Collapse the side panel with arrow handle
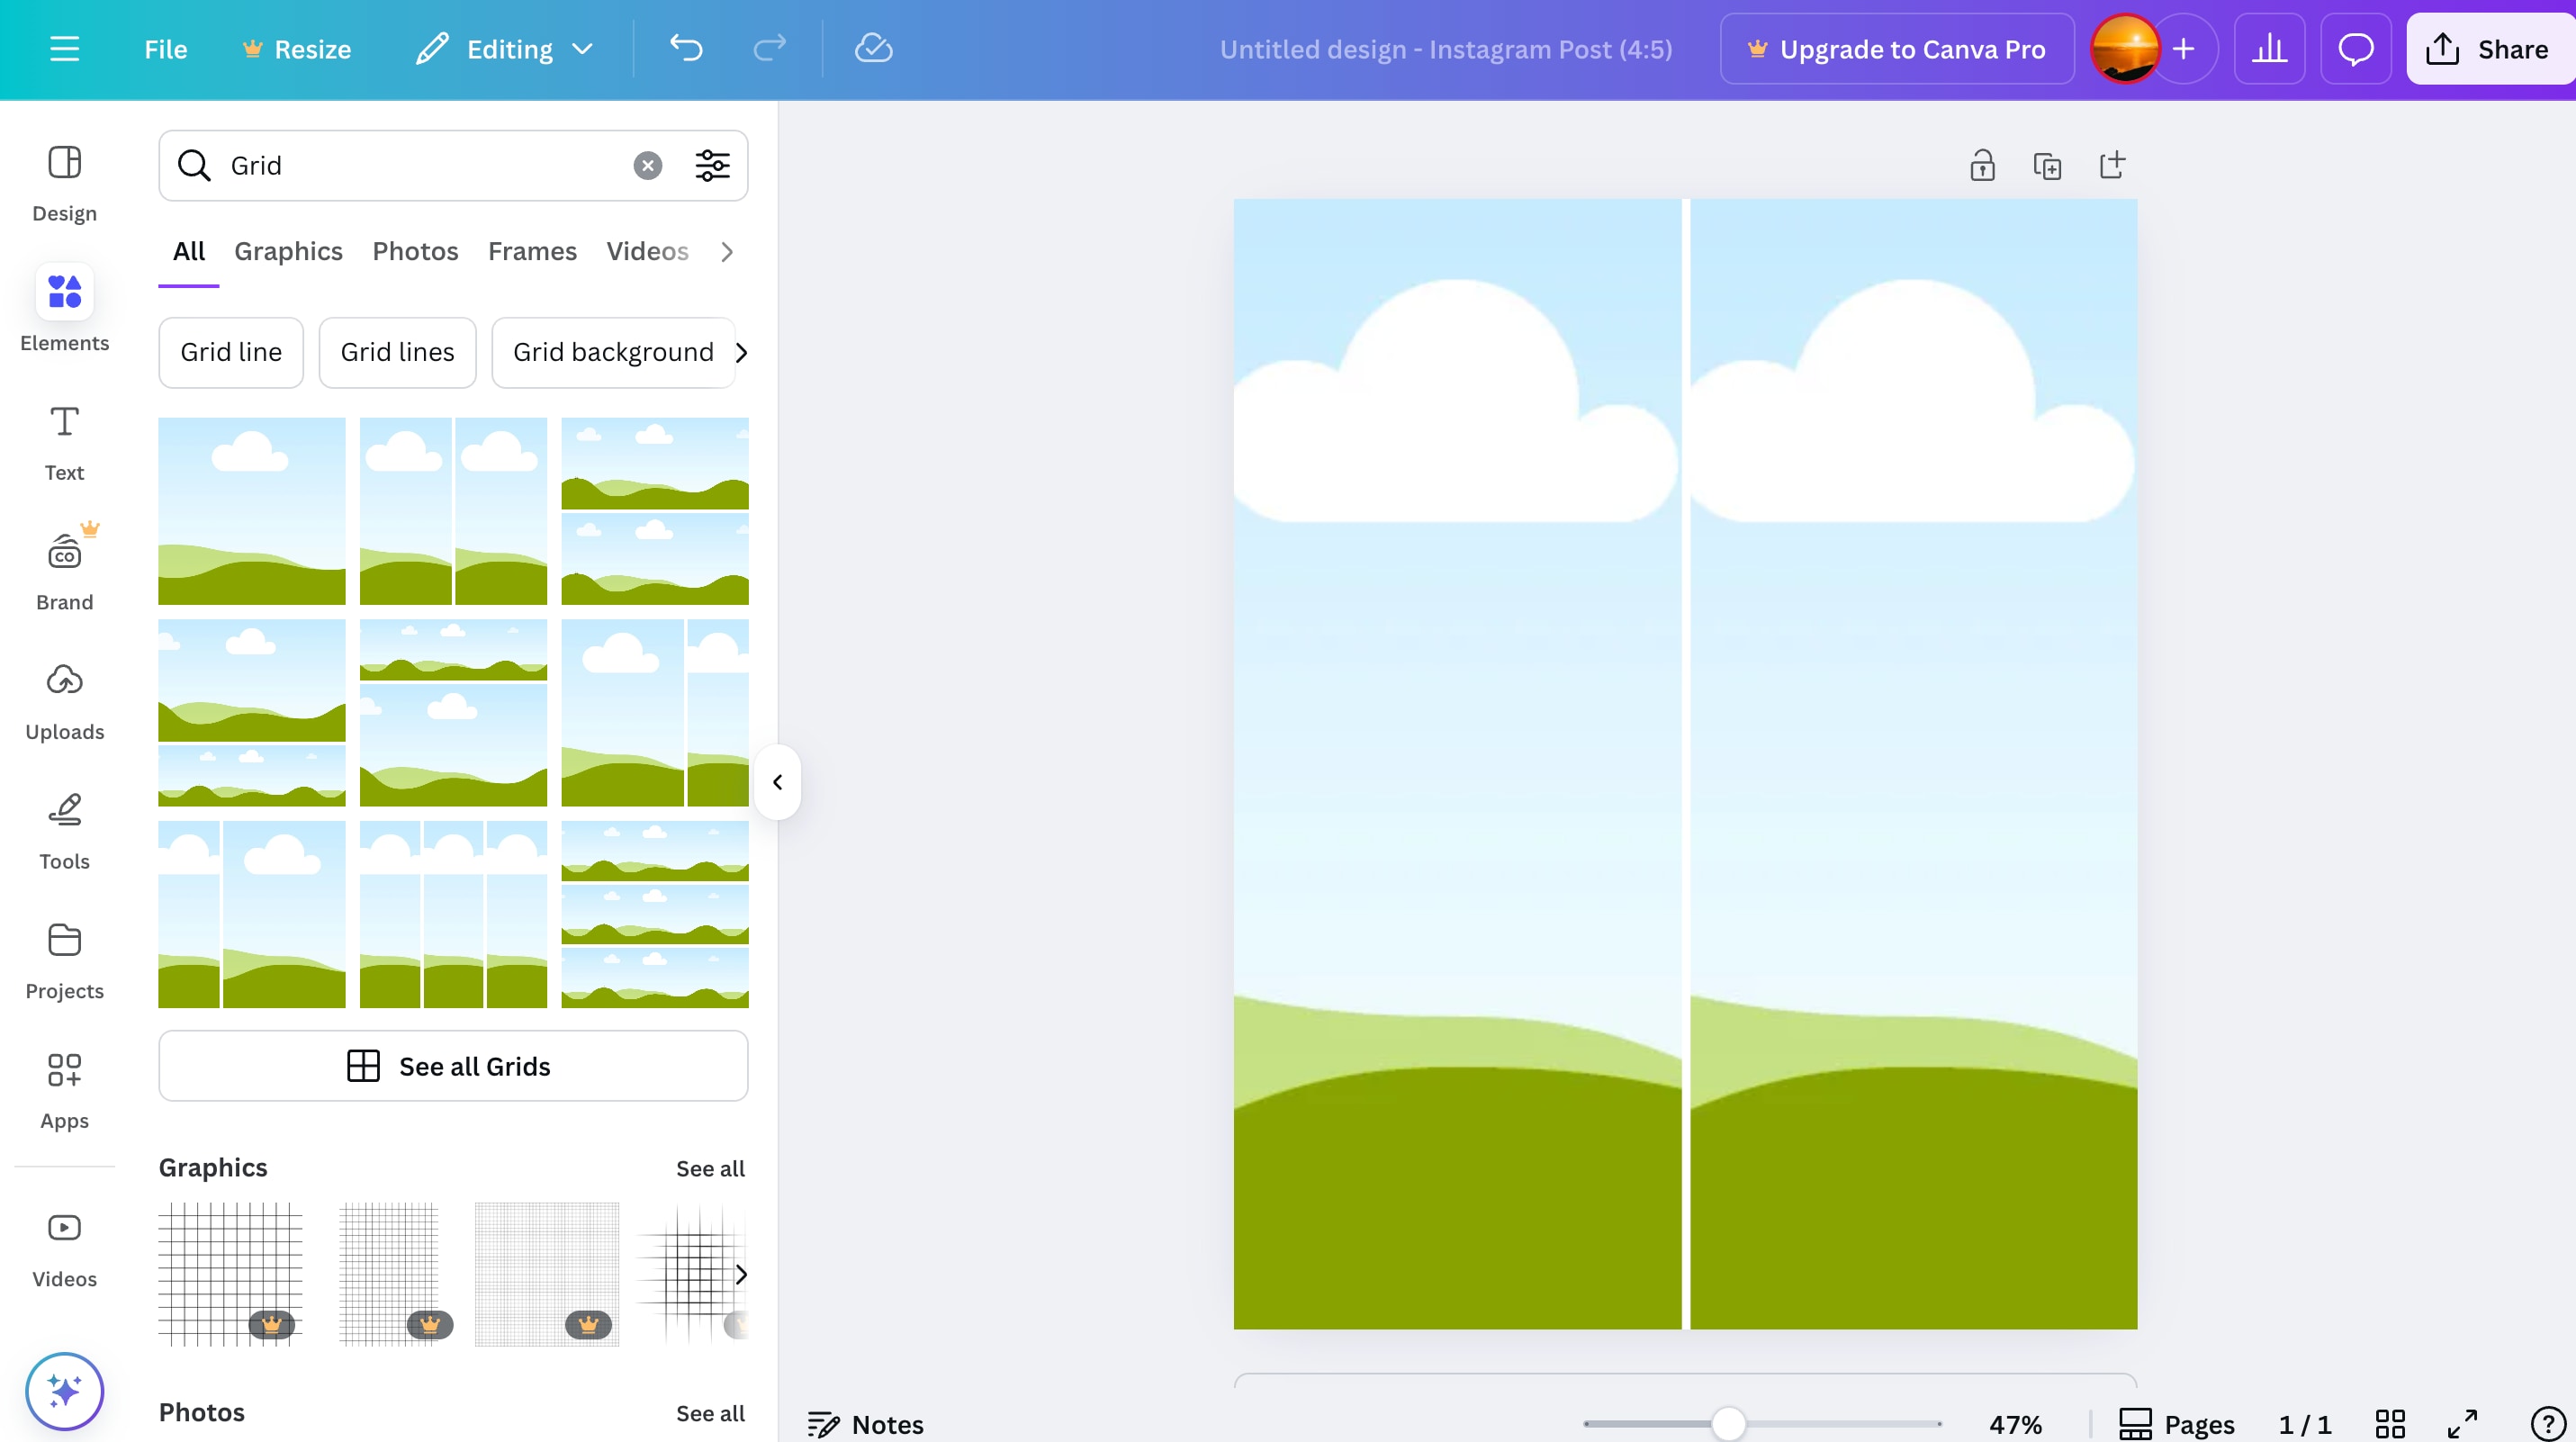 click(x=777, y=782)
